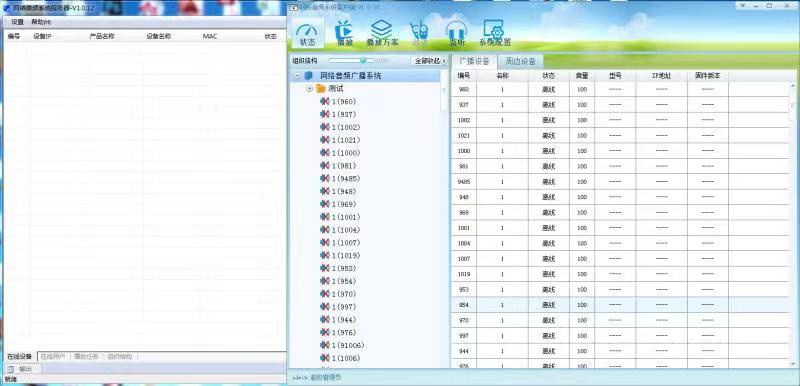The image size is (800, 386).
Task: Collapse the 测试 folder node
Action: point(309,89)
